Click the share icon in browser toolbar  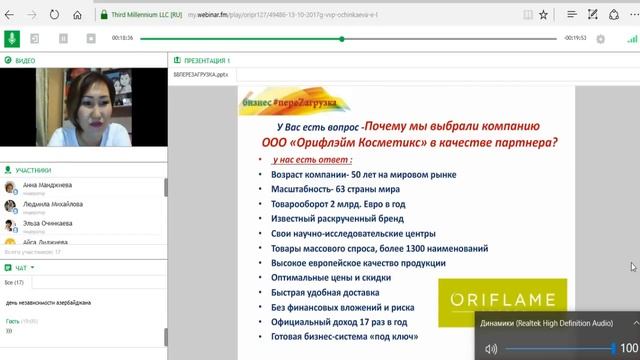614,15
